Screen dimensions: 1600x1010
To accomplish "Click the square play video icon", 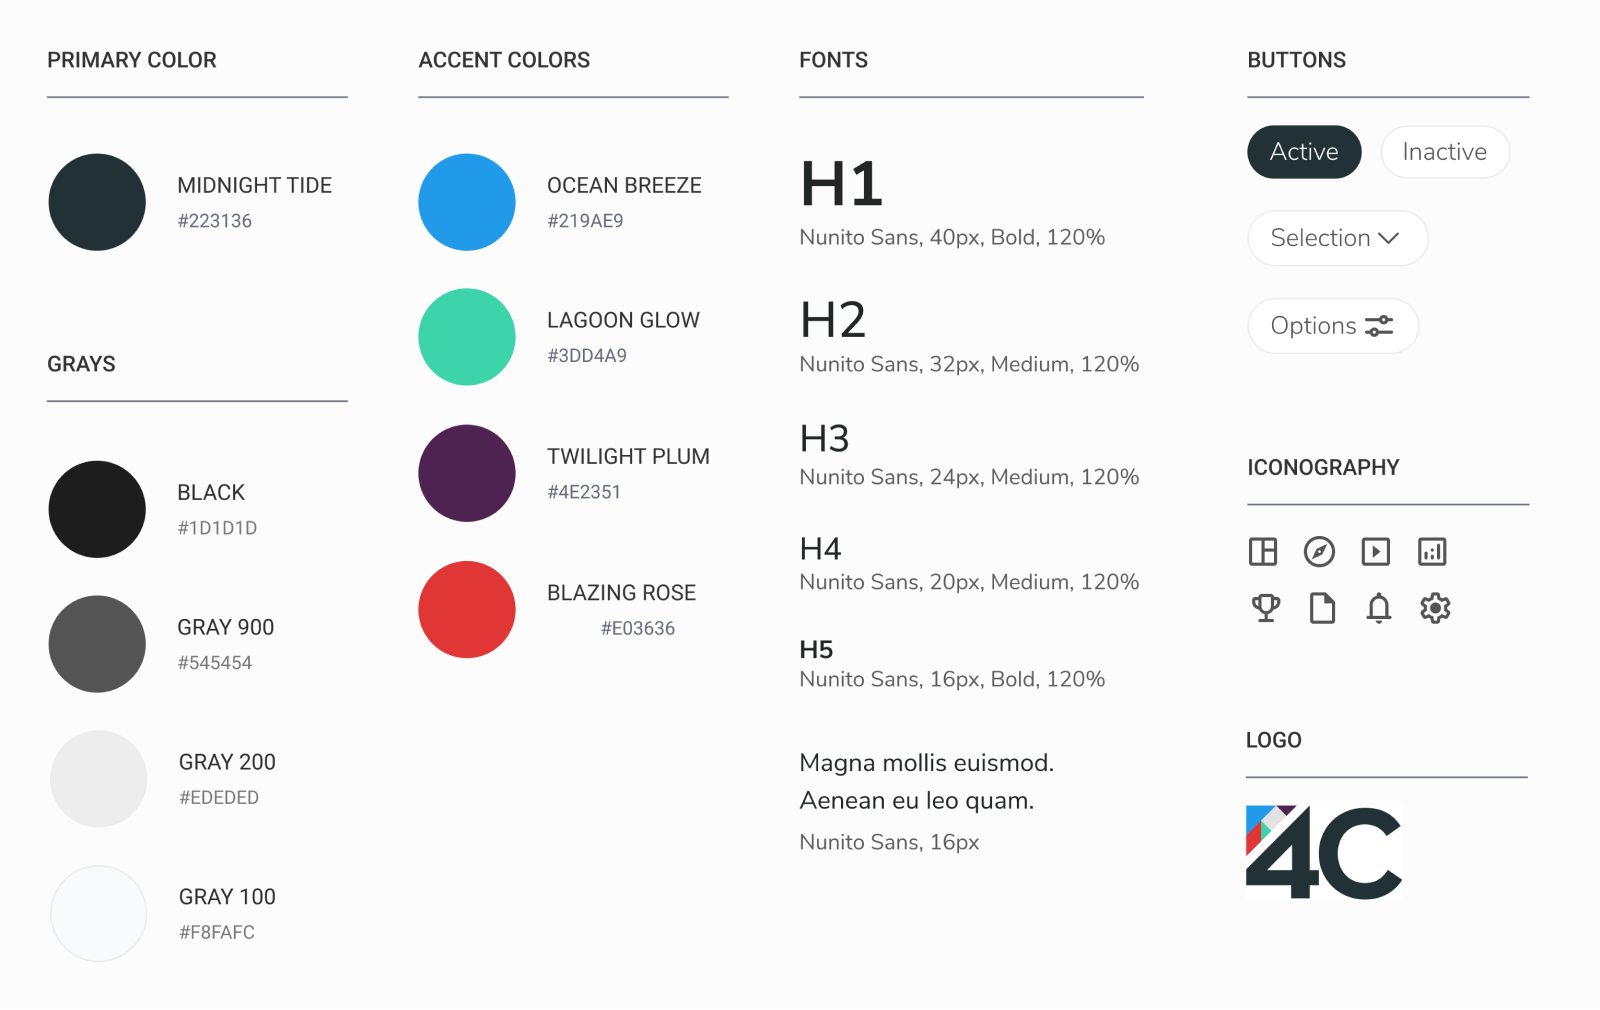I will coord(1376,552).
